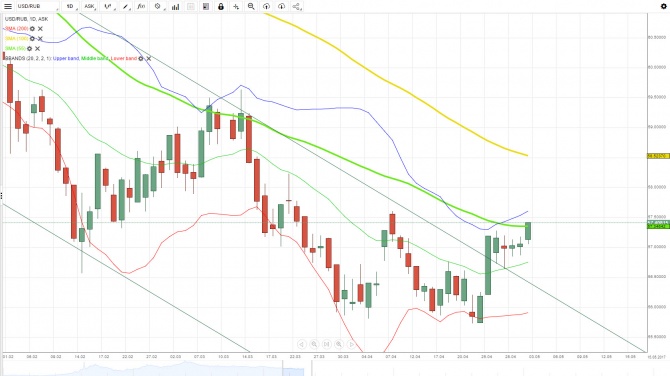670x376 pixels.
Task: Remove the BBANDS indicator
Action: tap(149, 58)
